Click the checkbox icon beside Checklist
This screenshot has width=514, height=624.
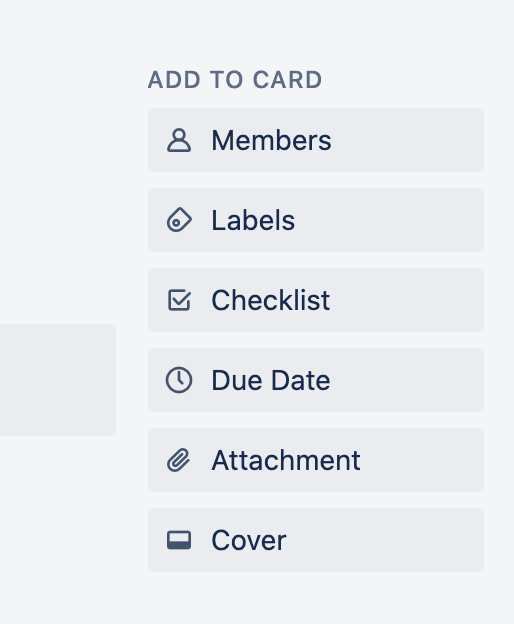[179, 300]
